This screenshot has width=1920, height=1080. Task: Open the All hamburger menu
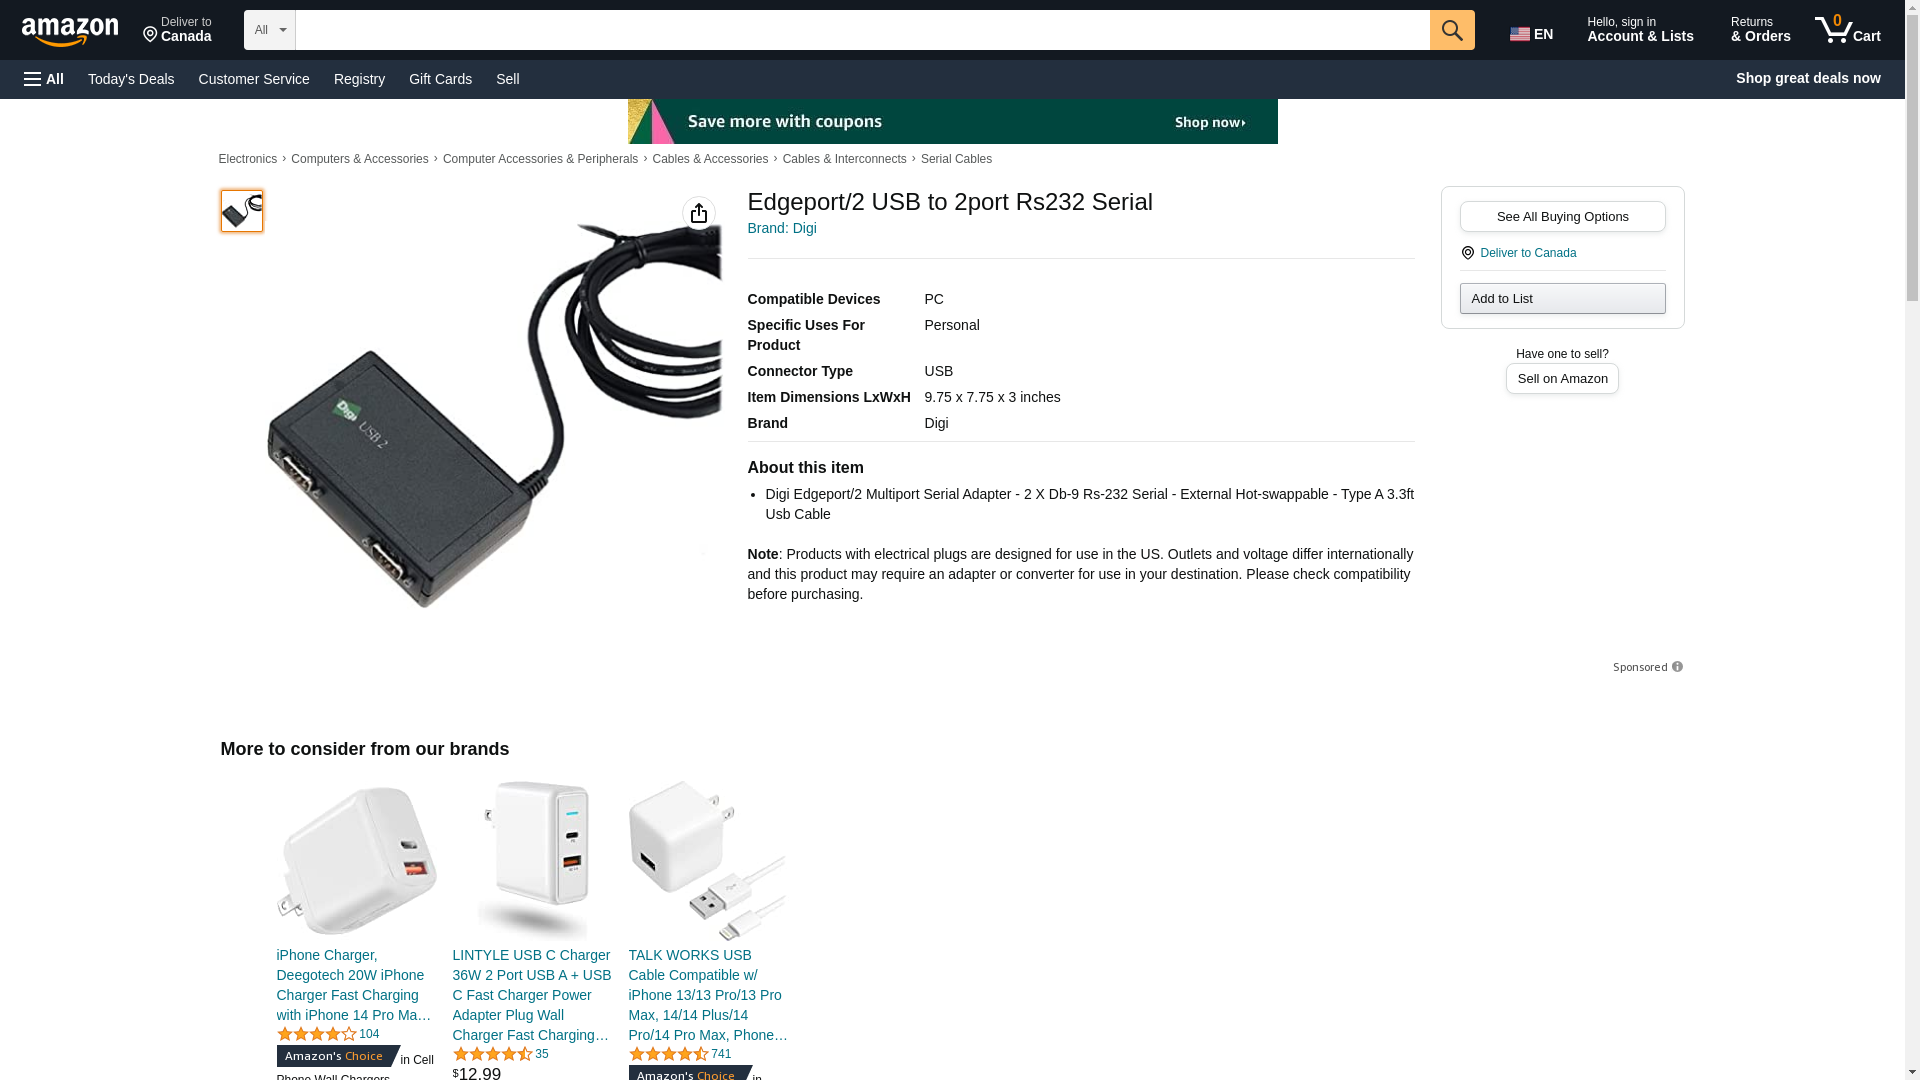pos(44,79)
